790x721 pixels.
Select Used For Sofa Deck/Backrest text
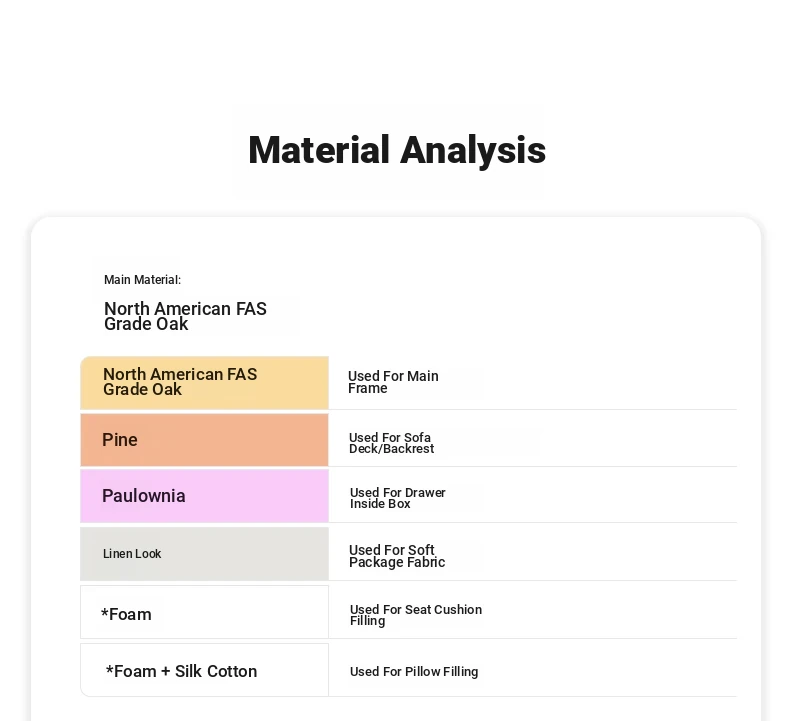(391, 443)
